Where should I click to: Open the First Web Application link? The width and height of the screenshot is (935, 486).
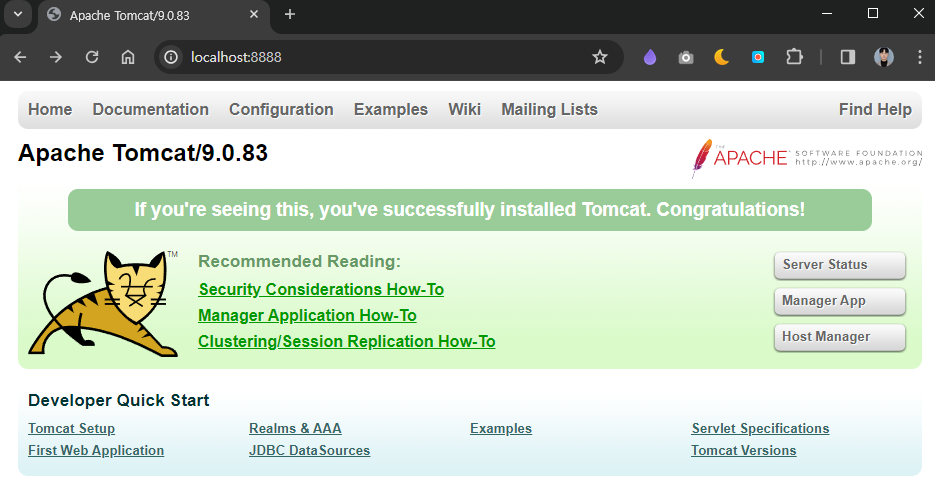pos(96,451)
